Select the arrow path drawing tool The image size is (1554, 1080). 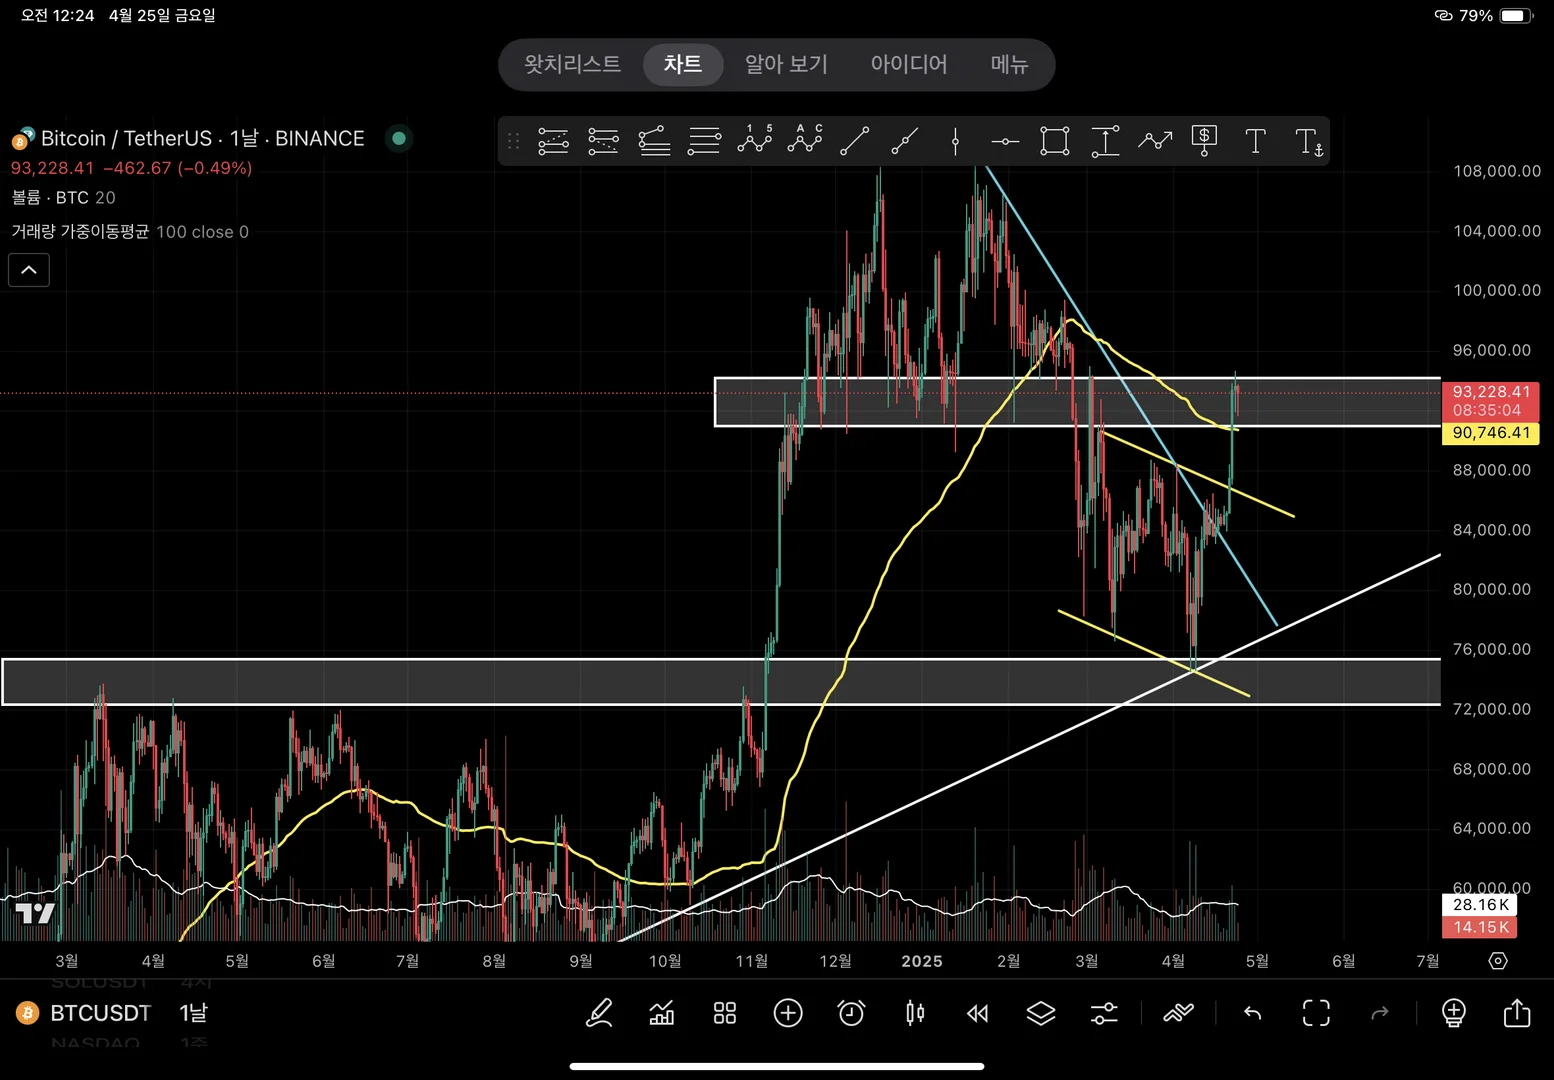tap(1155, 141)
